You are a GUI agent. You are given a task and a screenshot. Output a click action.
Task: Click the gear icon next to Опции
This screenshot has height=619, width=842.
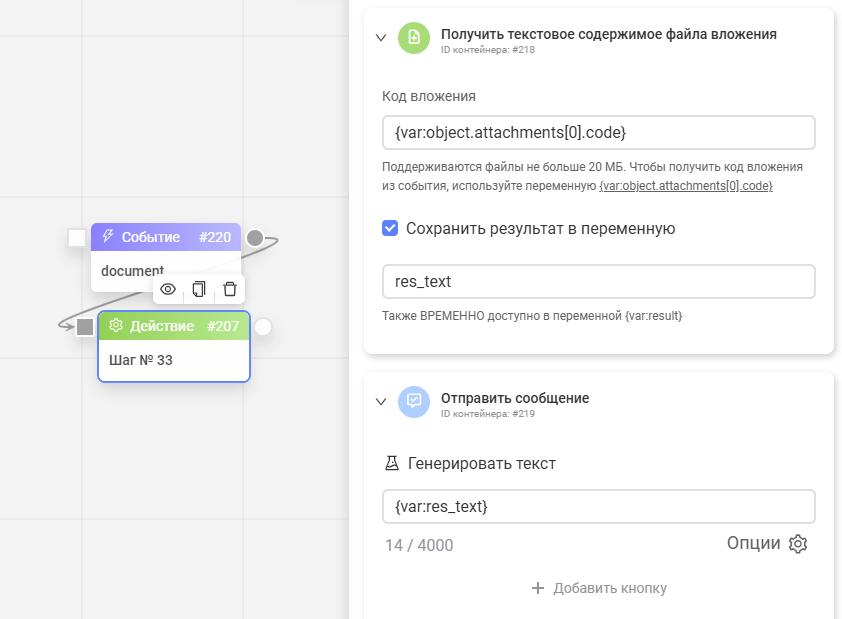click(798, 544)
